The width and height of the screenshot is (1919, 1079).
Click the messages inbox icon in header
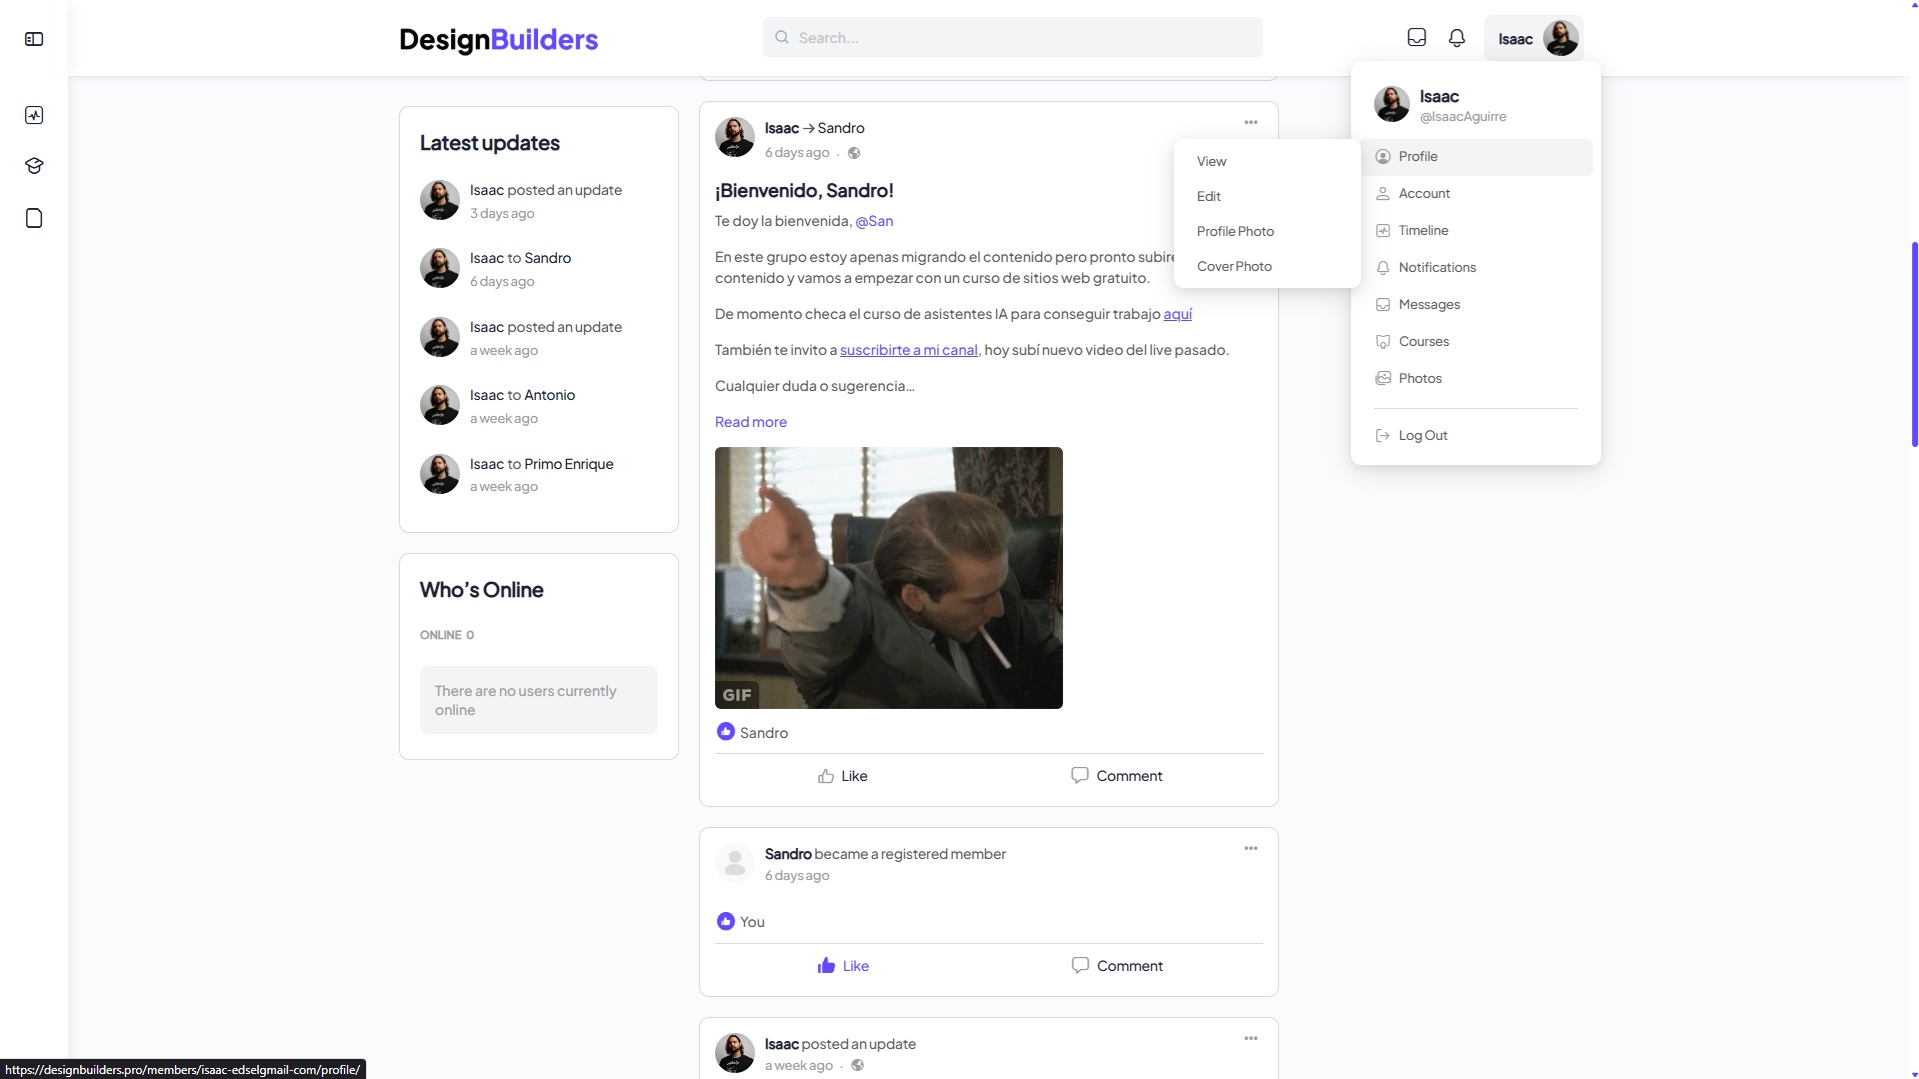point(1416,38)
